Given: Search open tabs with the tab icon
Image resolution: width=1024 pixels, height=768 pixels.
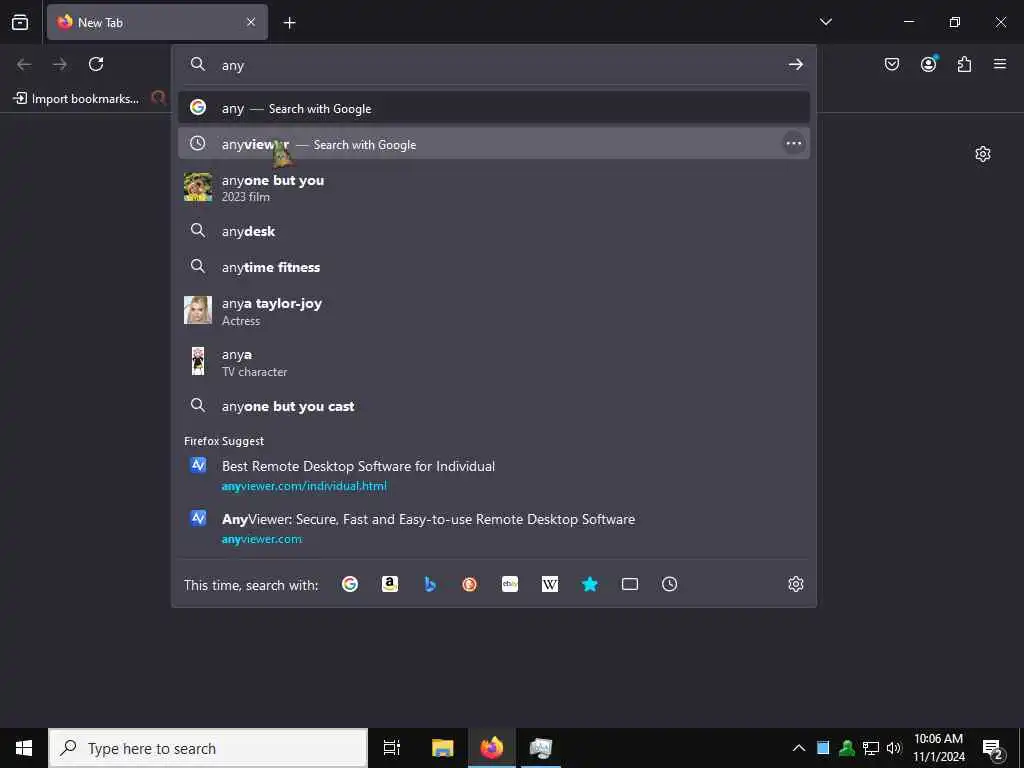Looking at the screenshot, I should tap(630, 584).
